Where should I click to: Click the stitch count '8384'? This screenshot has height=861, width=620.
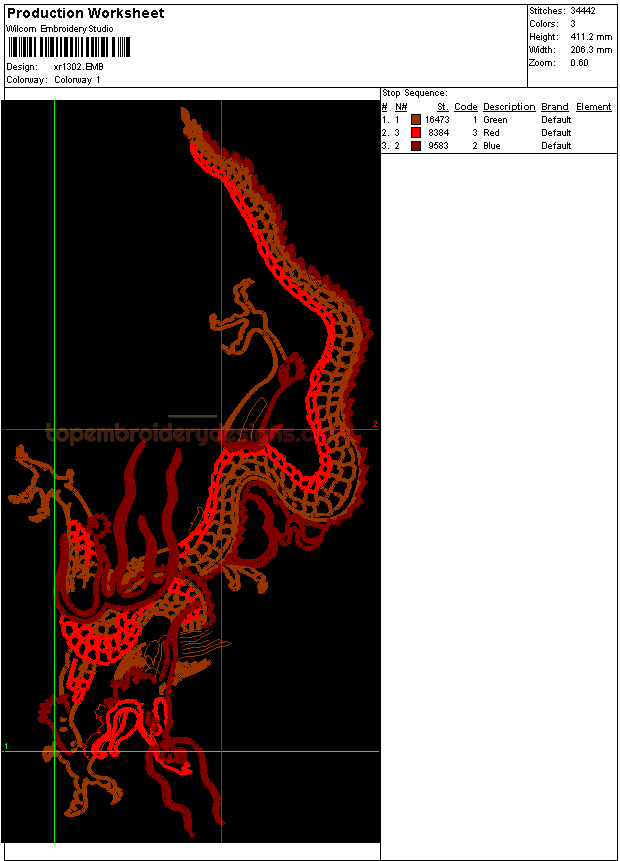[x=439, y=132]
